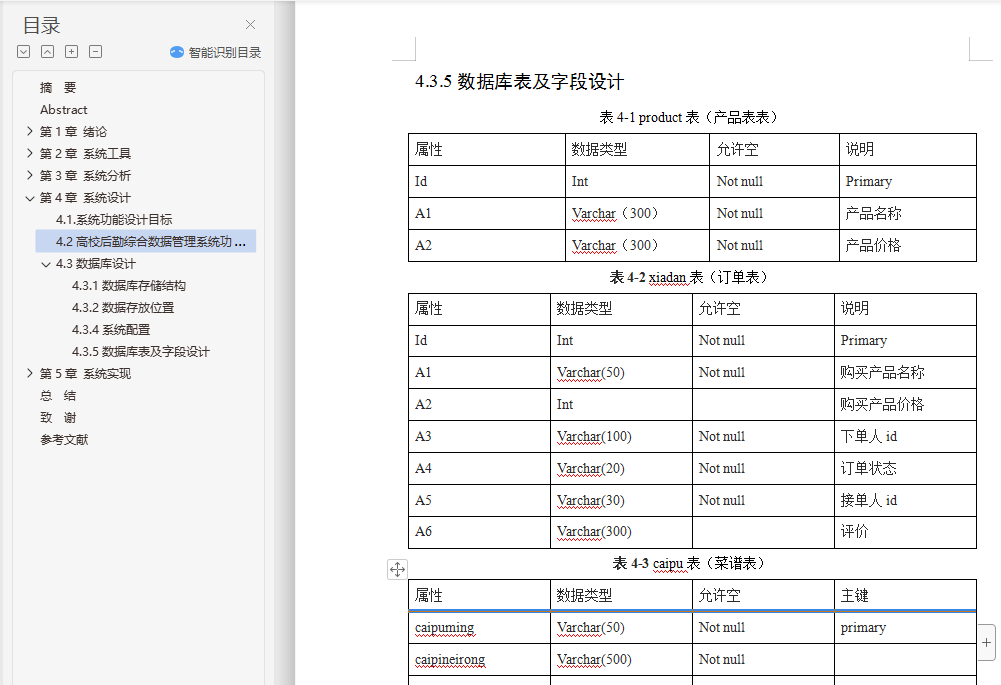Click 订单状态 cell
1001x685 pixels.
point(905,468)
